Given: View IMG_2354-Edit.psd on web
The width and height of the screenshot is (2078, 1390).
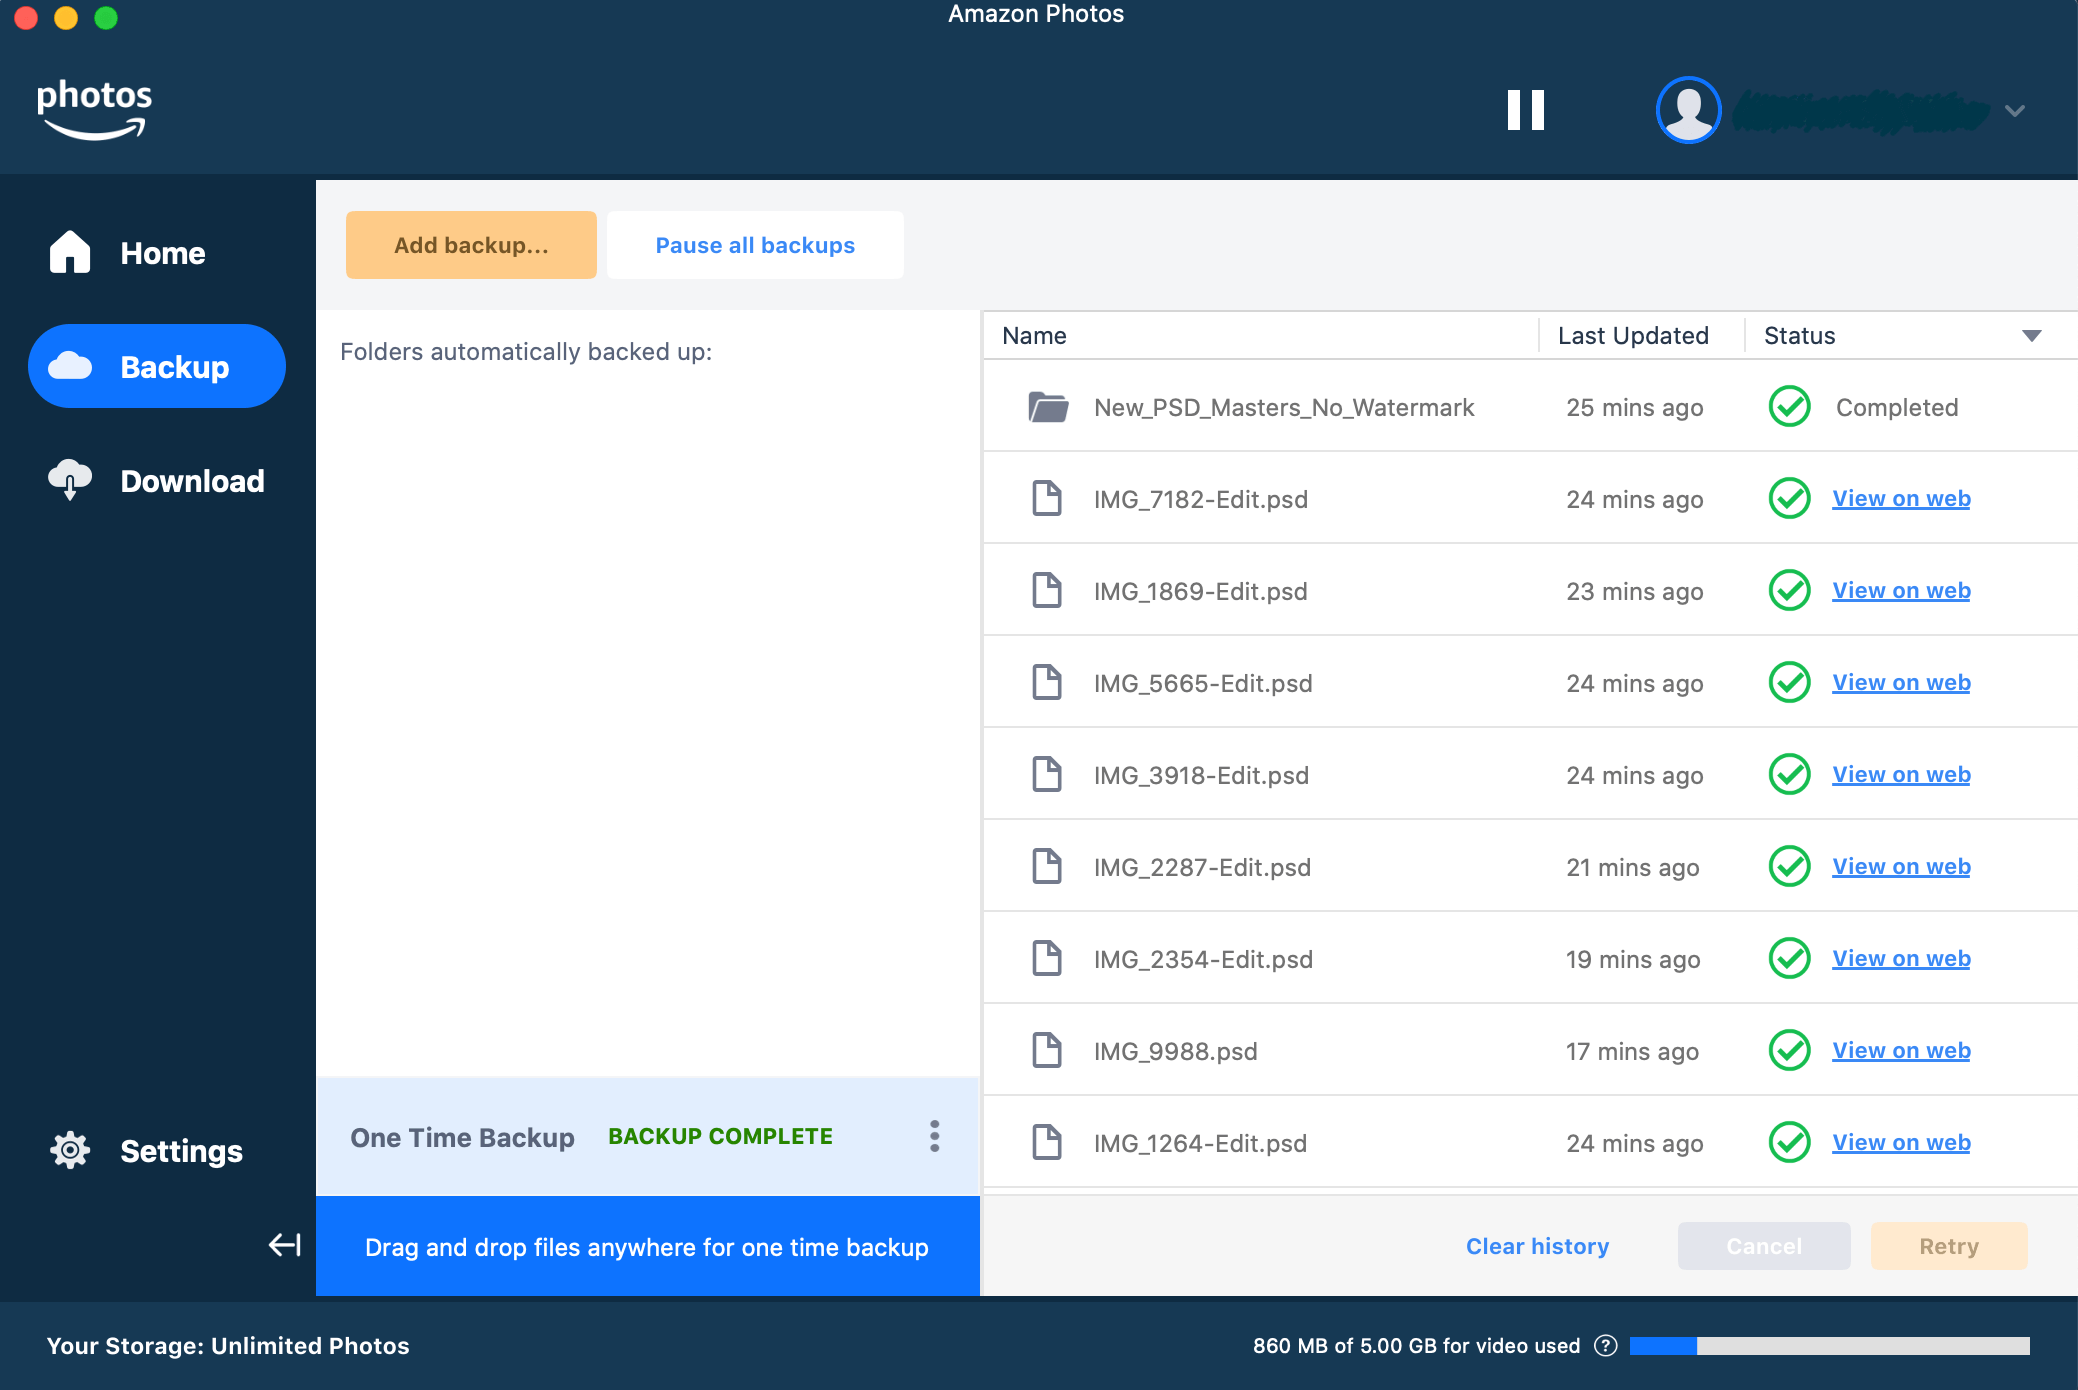Looking at the screenshot, I should coord(1901,958).
